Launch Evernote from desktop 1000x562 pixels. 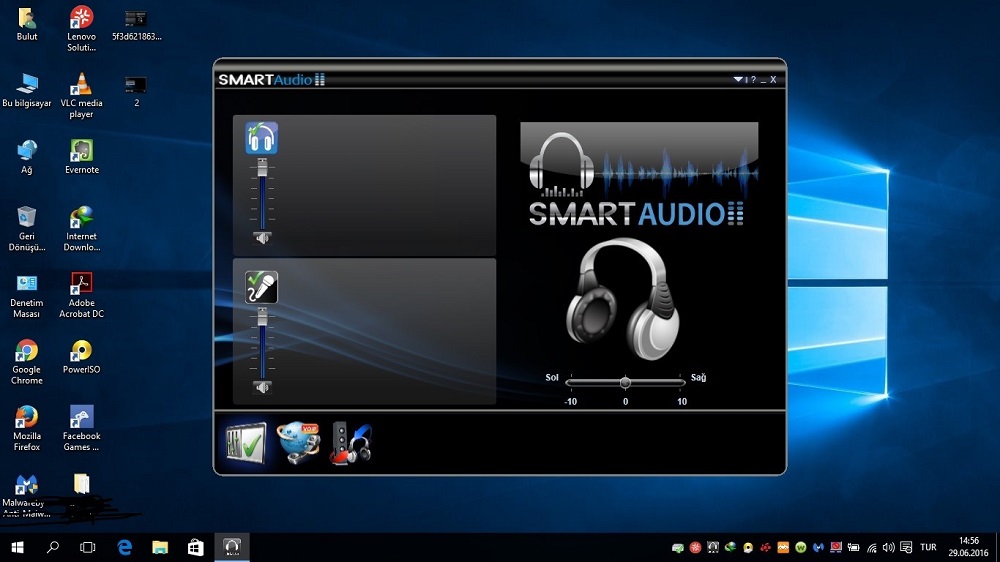tap(82, 157)
